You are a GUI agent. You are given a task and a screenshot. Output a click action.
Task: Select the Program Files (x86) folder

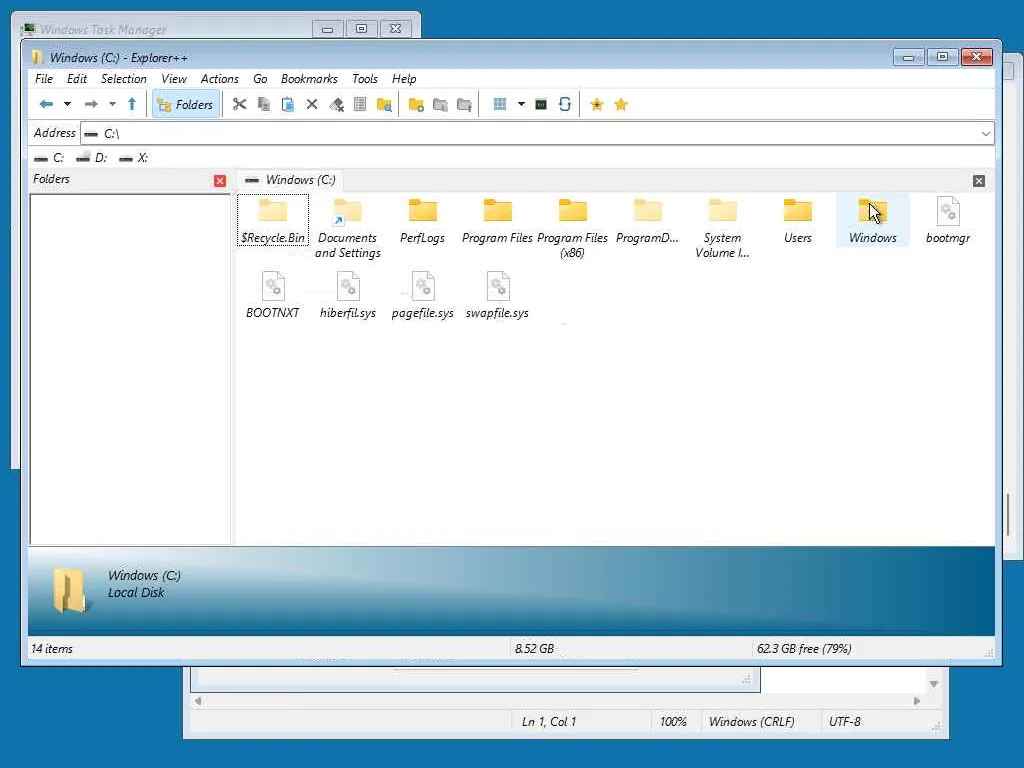572,227
